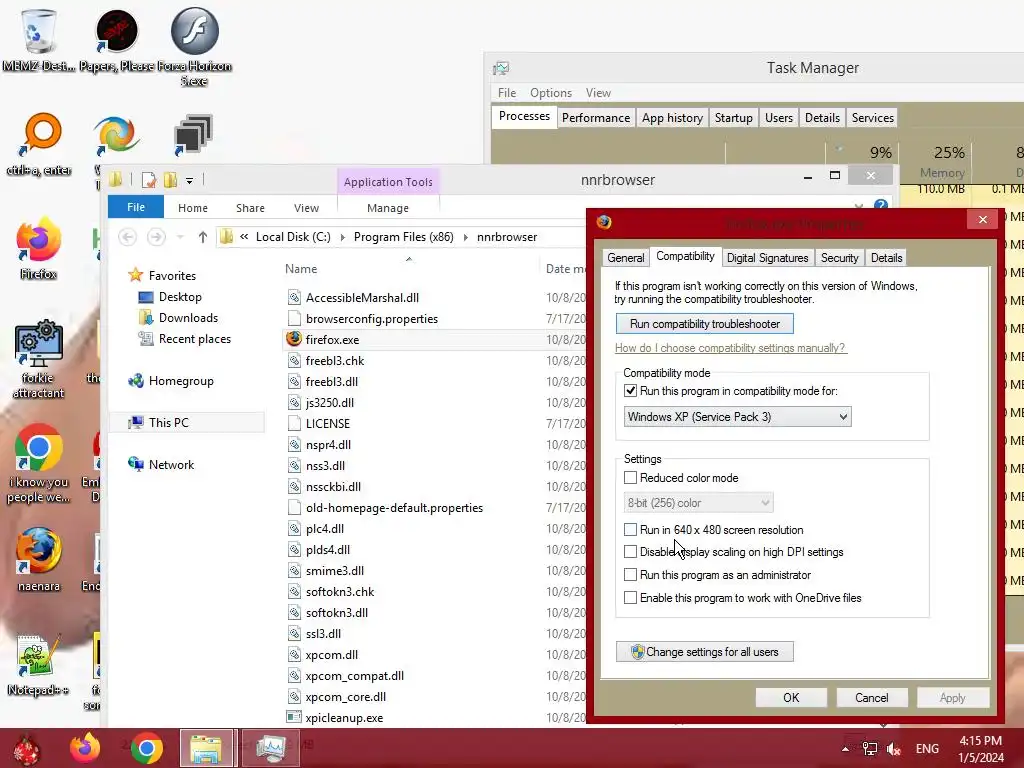This screenshot has height=768, width=1024.
Task: Click OK in the Properties dialog
Action: point(791,697)
